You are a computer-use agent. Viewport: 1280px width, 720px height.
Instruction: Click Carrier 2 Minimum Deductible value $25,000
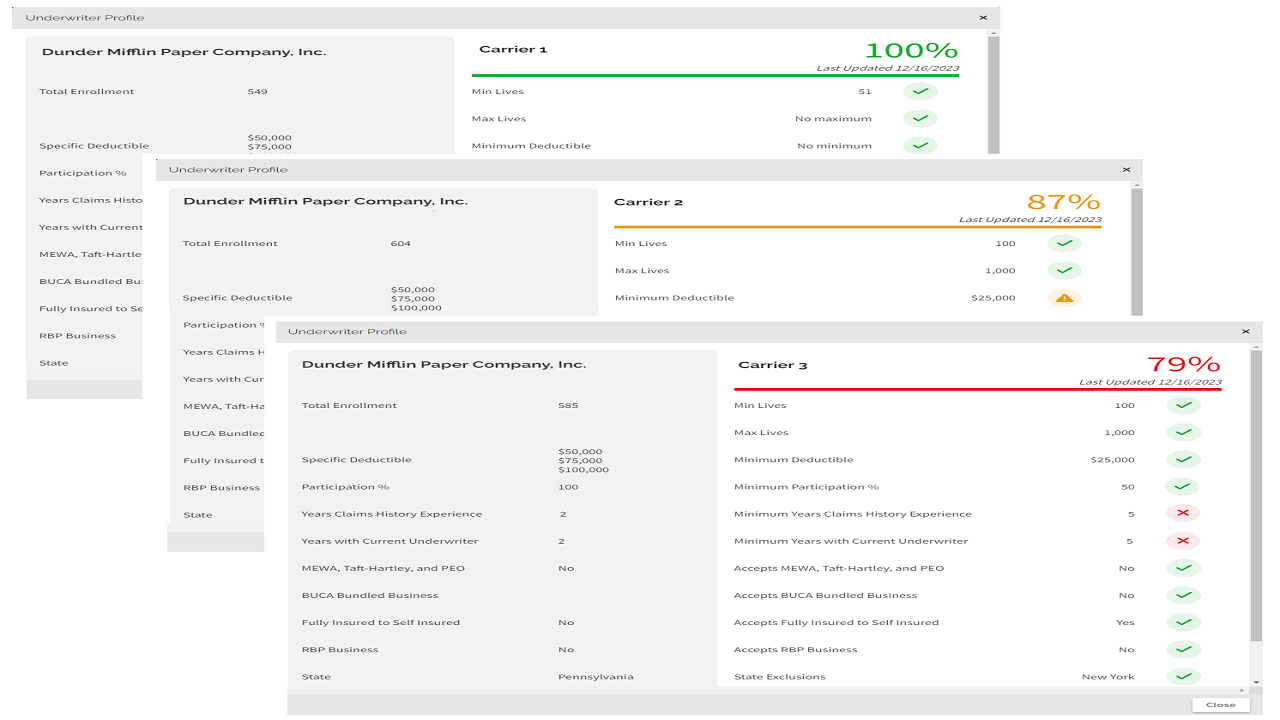(x=993, y=298)
